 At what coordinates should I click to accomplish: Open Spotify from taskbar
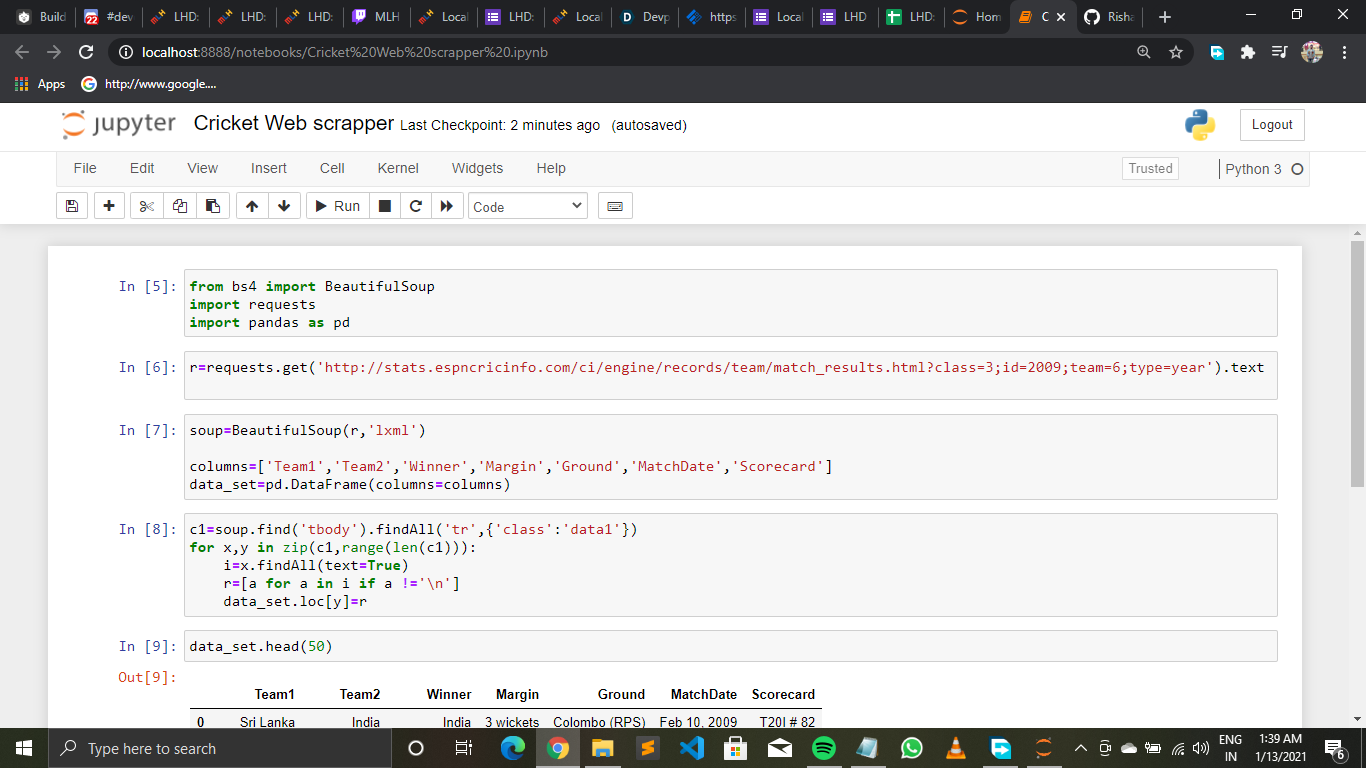pos(824,748)
